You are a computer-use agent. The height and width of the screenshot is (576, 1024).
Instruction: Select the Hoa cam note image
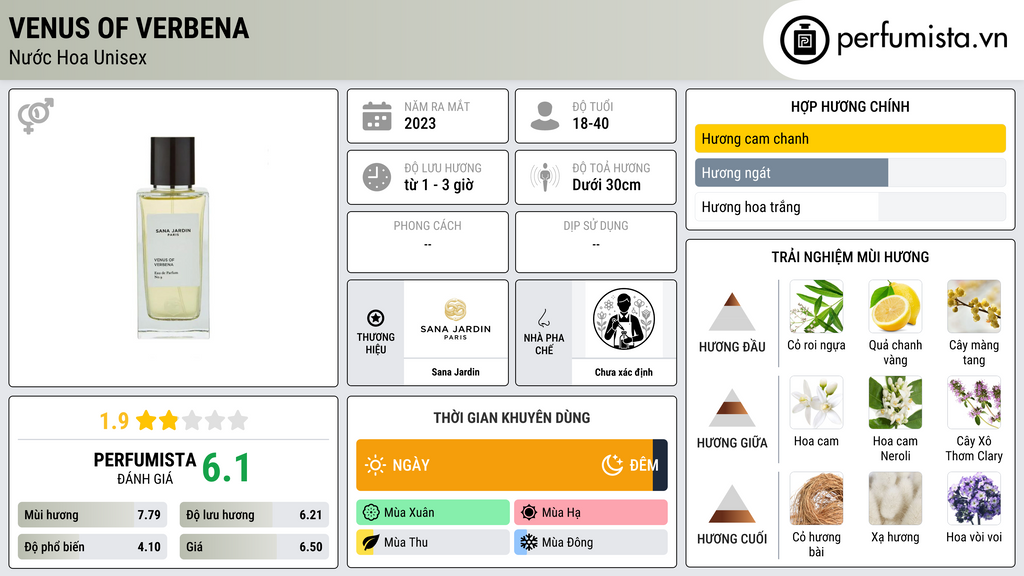point(816,403)
